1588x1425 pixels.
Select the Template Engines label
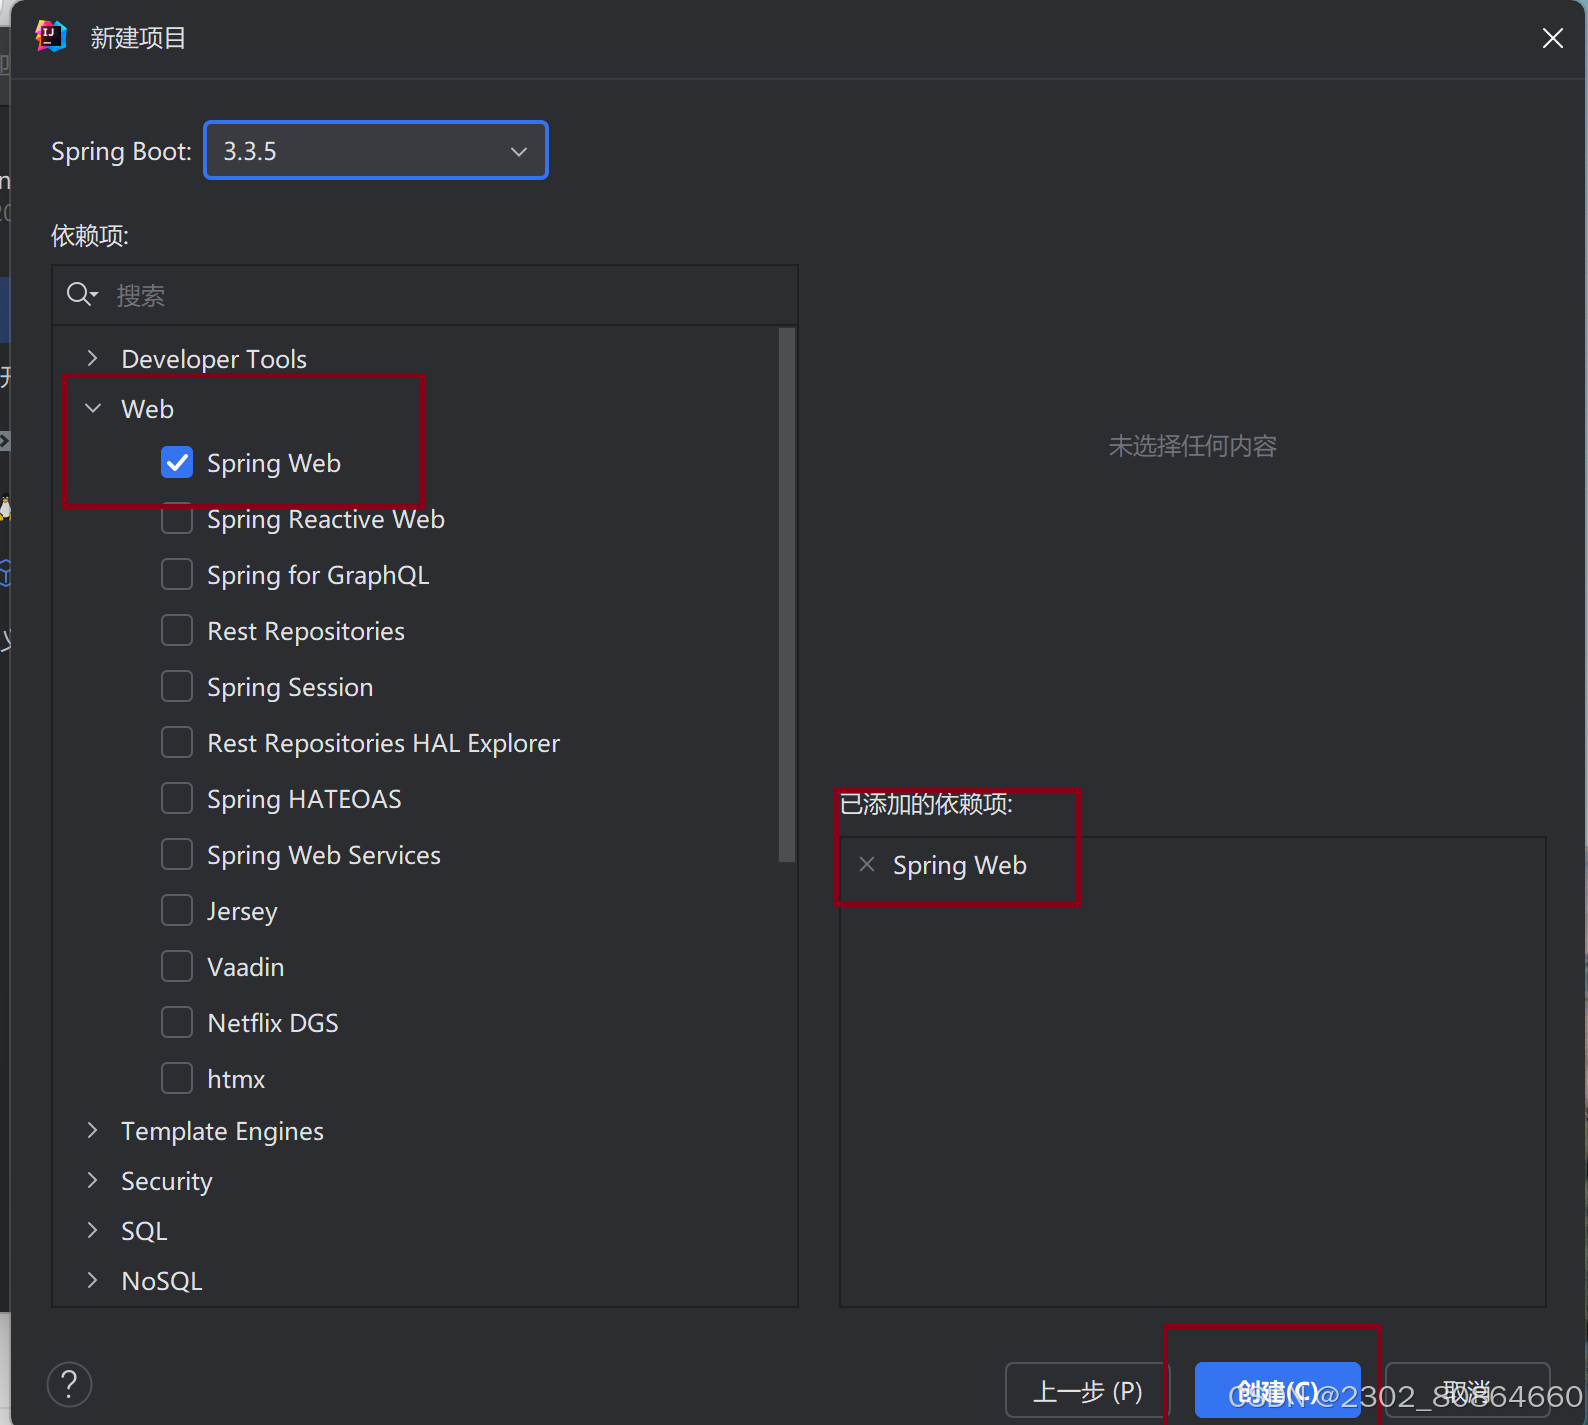pos(222,1131)
